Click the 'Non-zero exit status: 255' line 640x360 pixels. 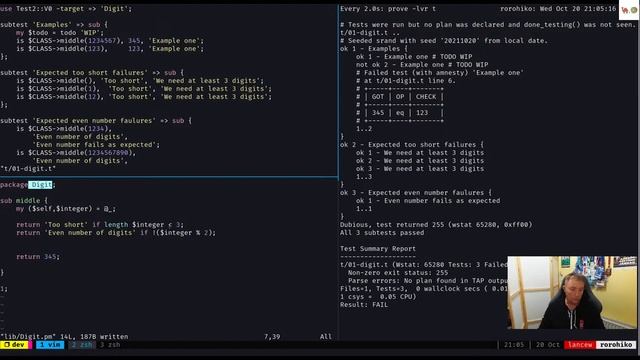point(398,273)
